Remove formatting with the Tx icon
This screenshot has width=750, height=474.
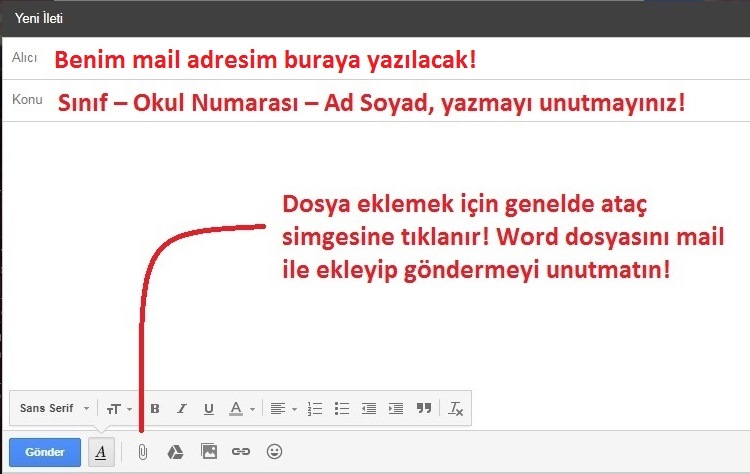tap(455, 409)
